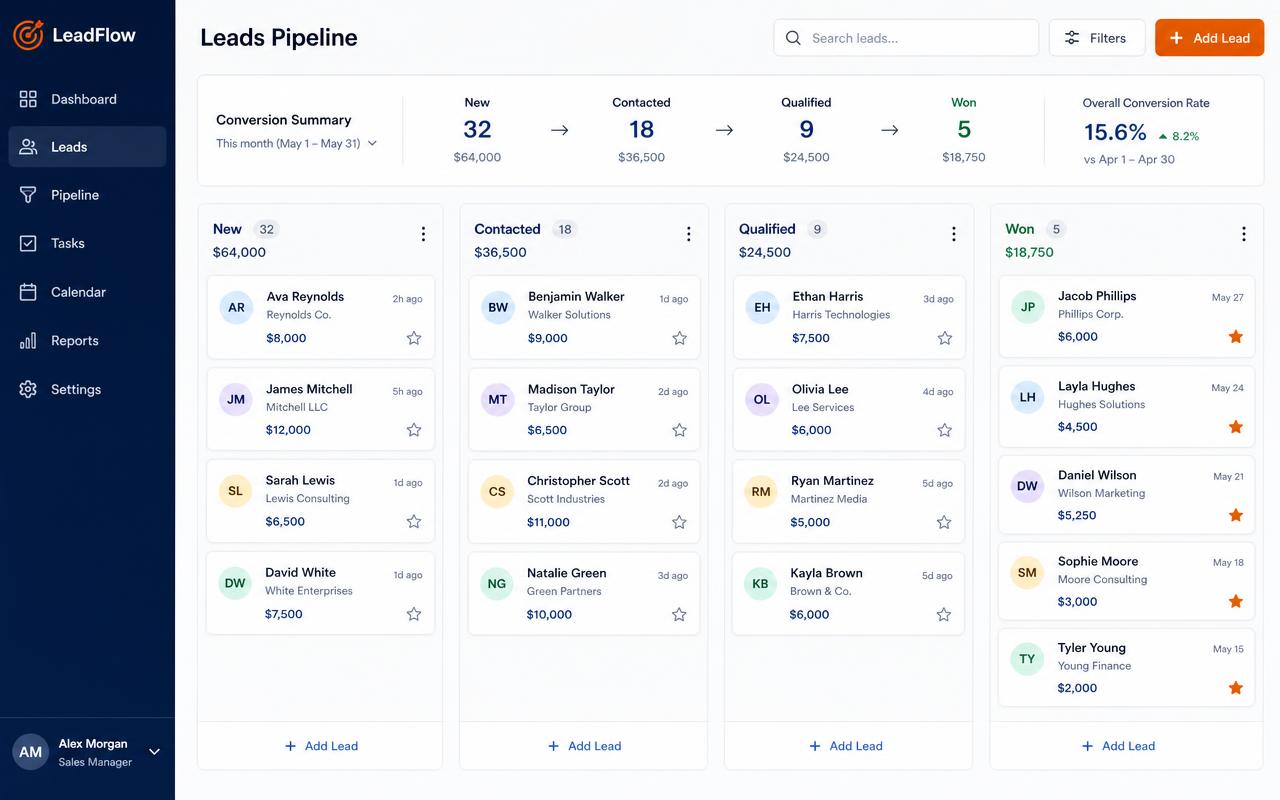Add a lead under the Contacted column
The height and width of the screenshot is (800, 1280).
(584, 746)
